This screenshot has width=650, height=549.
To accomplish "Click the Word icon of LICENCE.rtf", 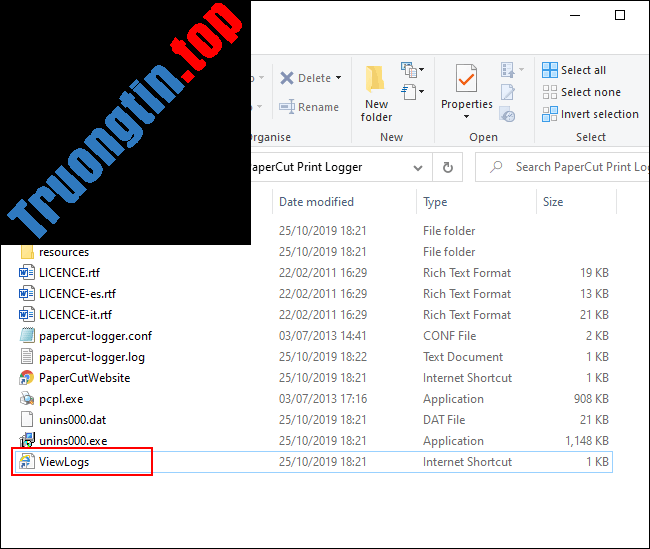I will [27, 273].
